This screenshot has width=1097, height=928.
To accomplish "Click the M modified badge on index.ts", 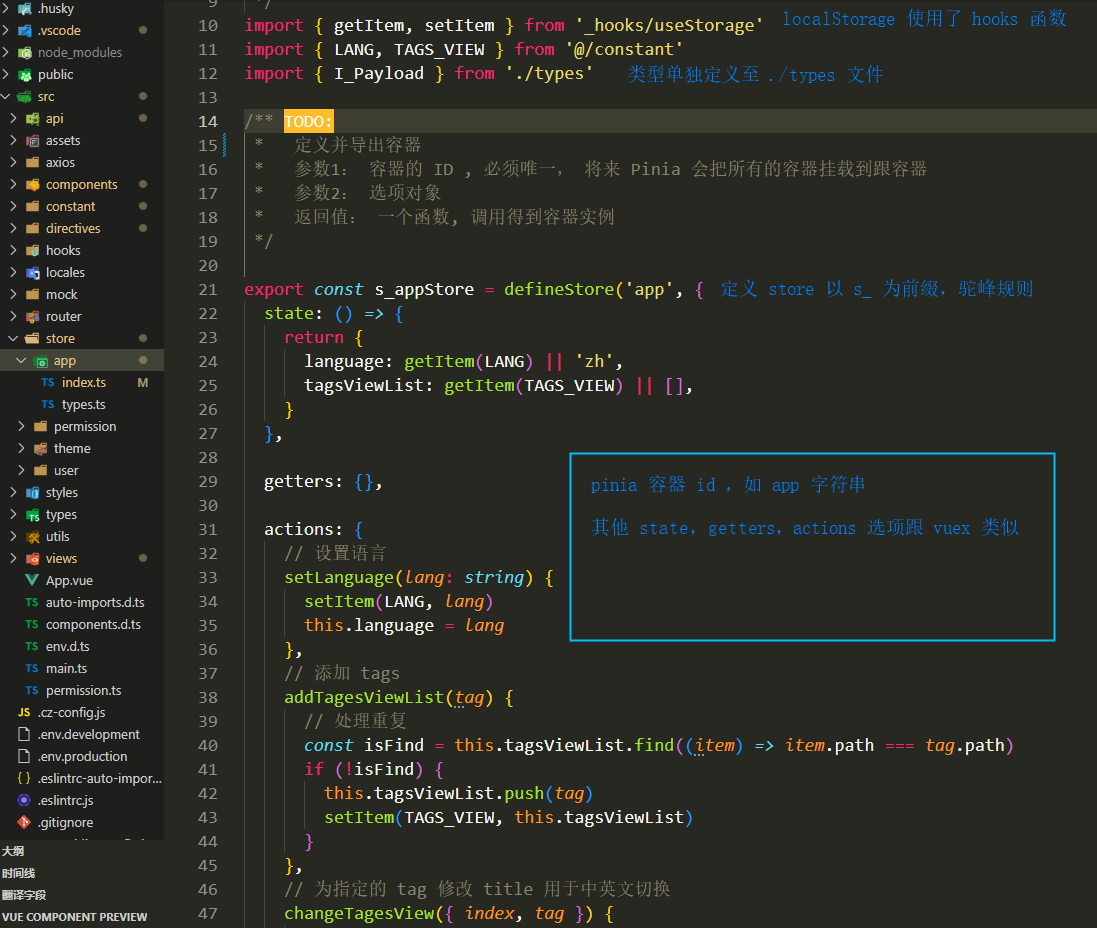I will 143,383.
